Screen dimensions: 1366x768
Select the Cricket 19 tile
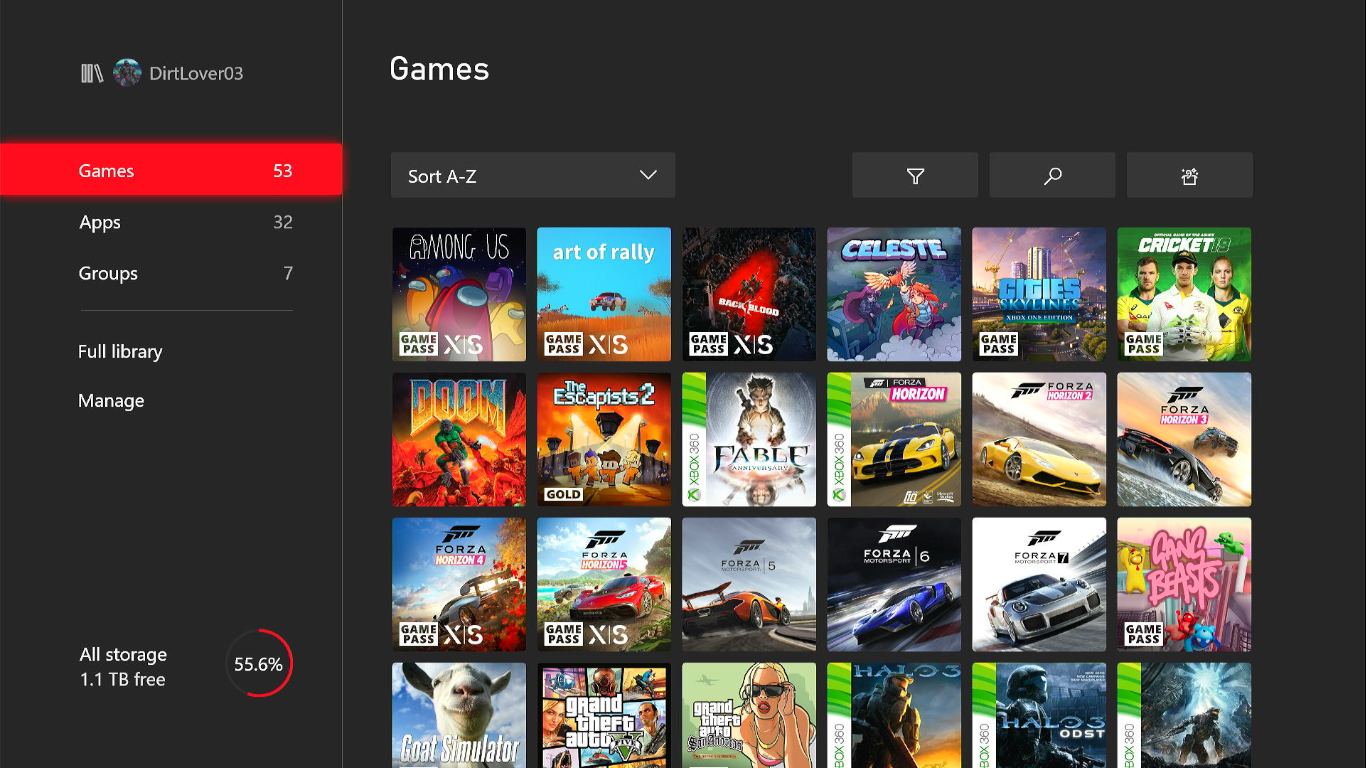tap(1184, 294)
